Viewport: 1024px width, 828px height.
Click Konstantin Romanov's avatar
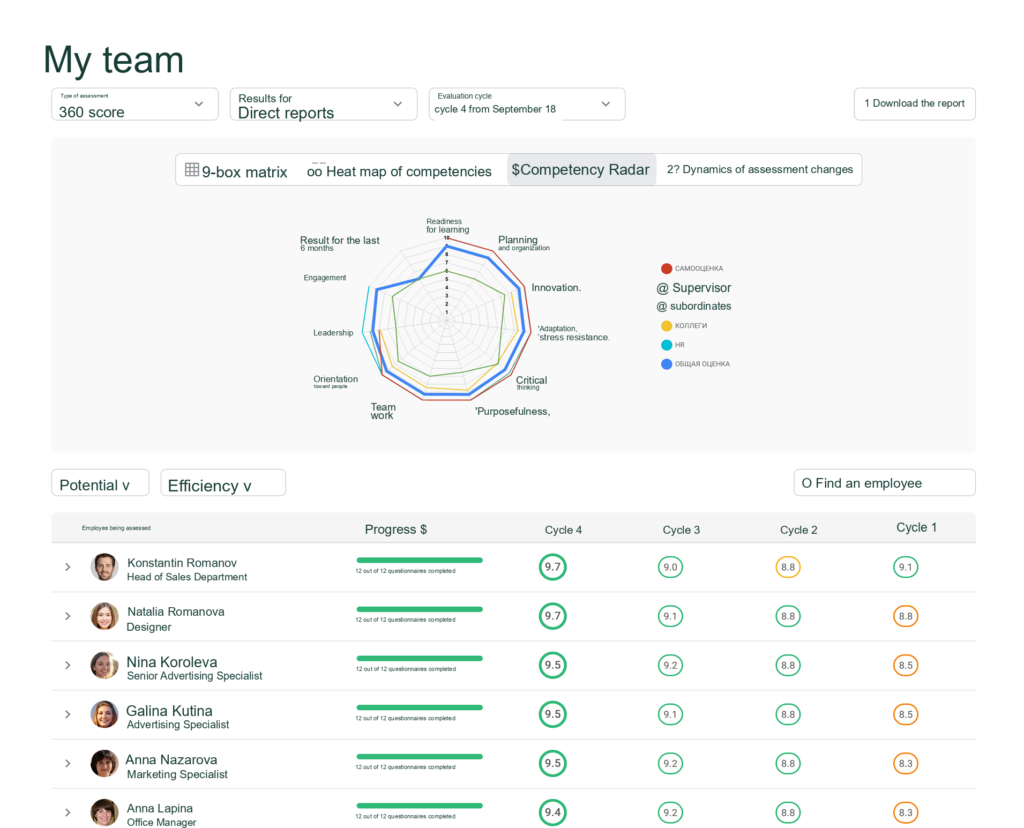pos(104,567)
